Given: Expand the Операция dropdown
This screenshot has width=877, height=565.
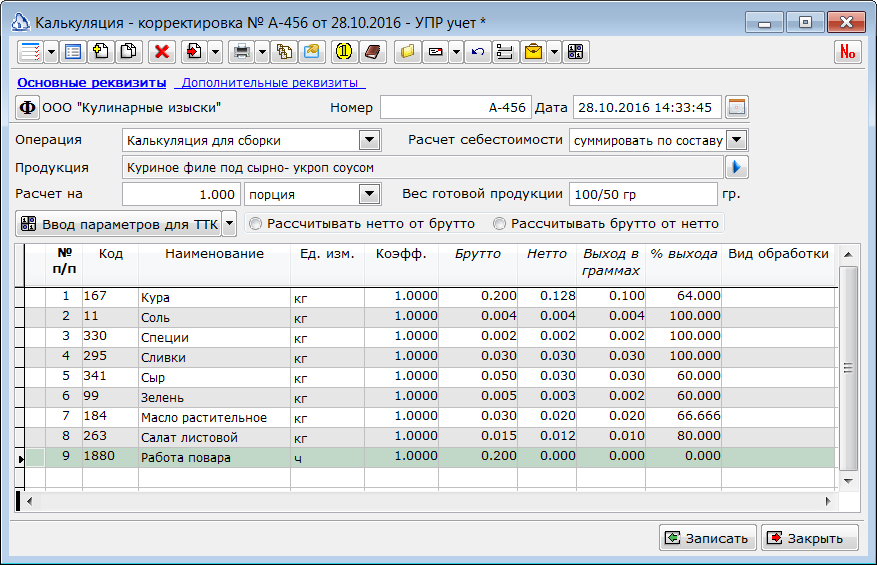Looking at the screenshot, I should tap(370, 140).
